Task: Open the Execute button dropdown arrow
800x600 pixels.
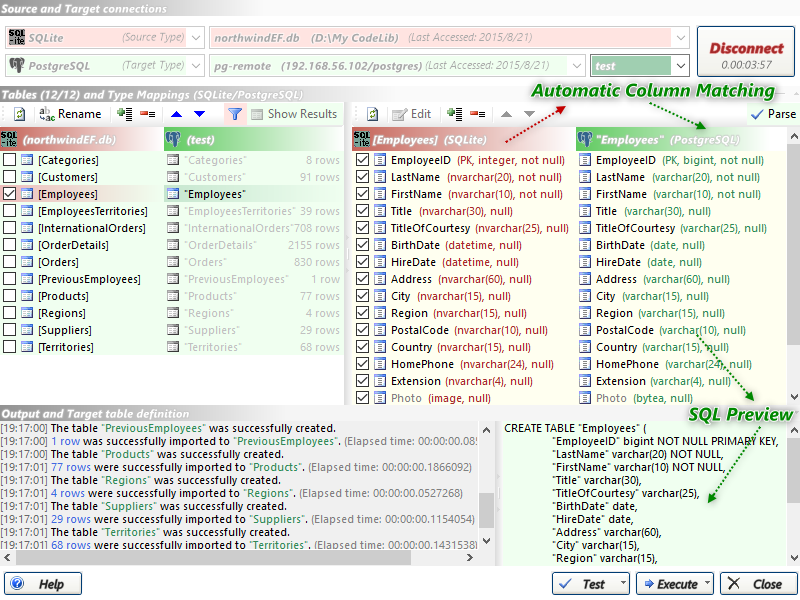Action: tap(707, 584)
